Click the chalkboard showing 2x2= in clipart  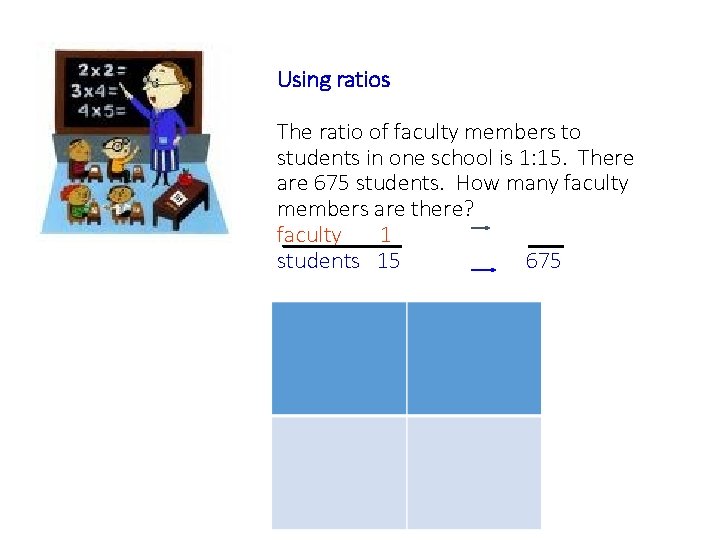[x=129, y=92]
